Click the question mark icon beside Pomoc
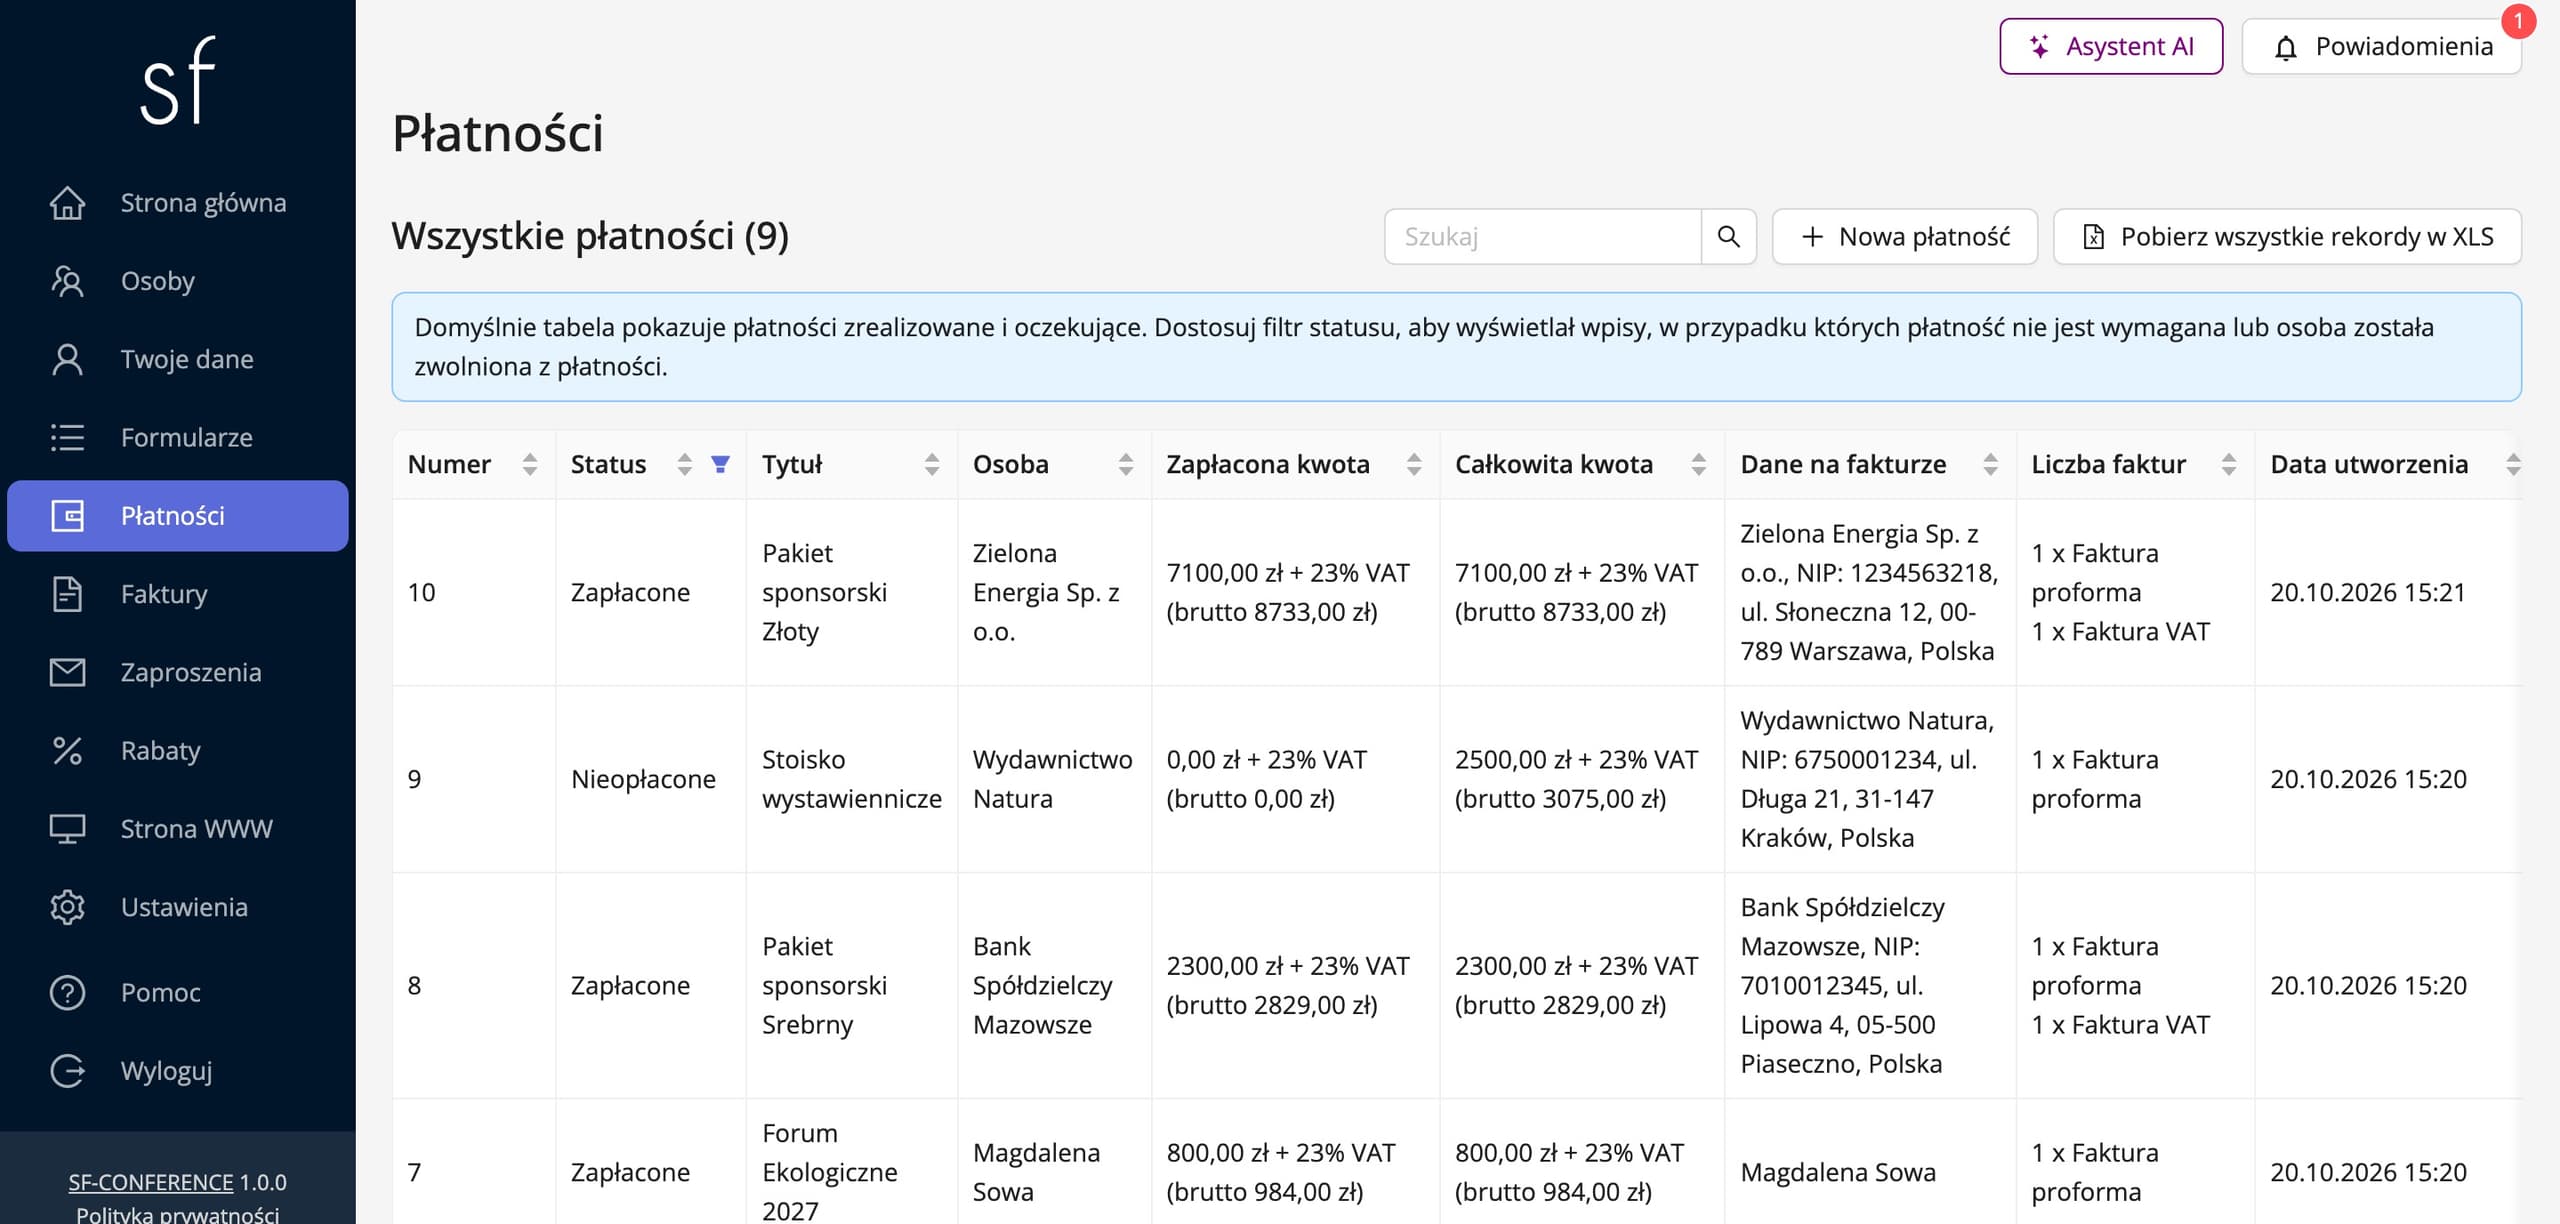Image resolution: width=2560 pixels, height=1224 pixels. (x=67, y=992)
